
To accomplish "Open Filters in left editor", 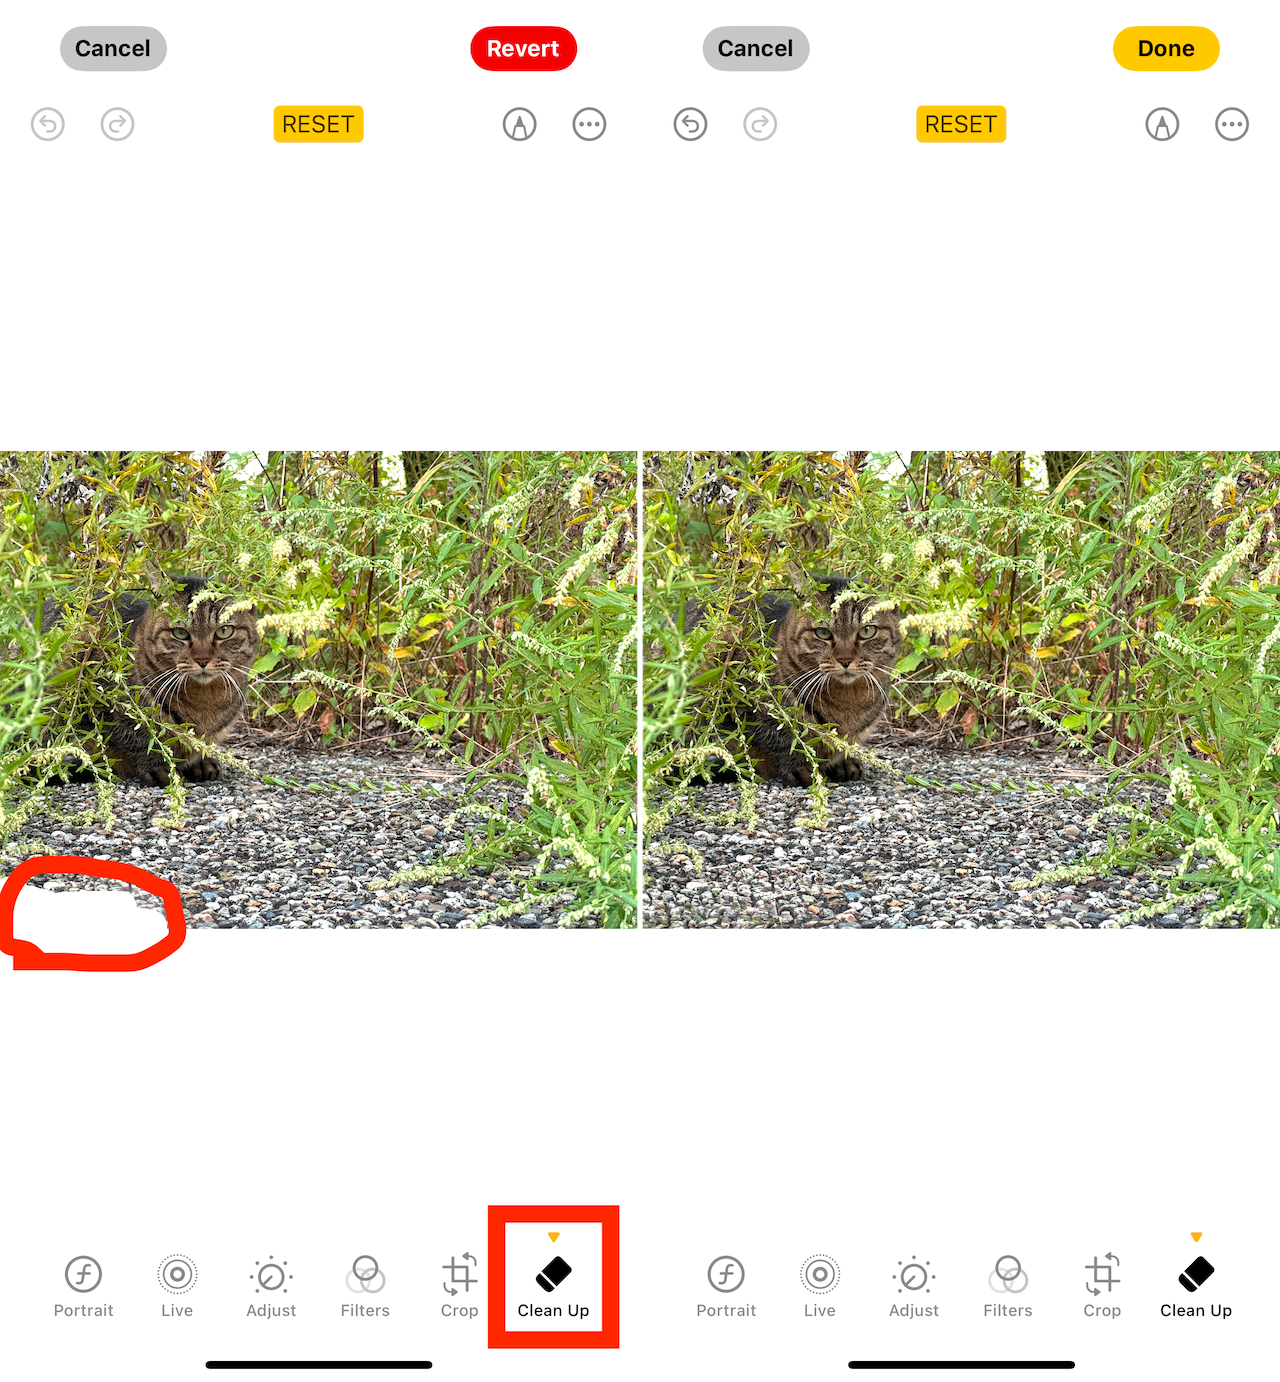I will [365, 1286].
